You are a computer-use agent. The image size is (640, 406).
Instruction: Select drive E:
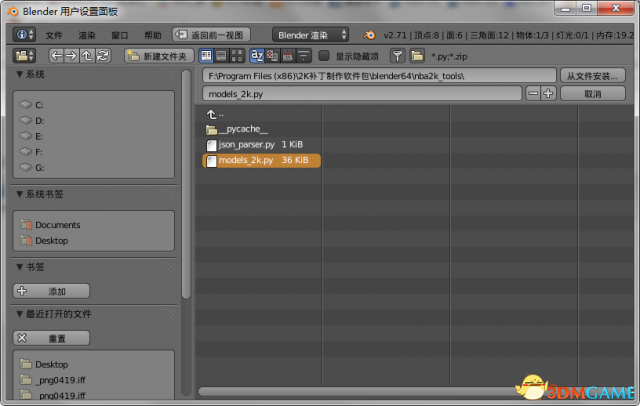(x=93, y=136)
